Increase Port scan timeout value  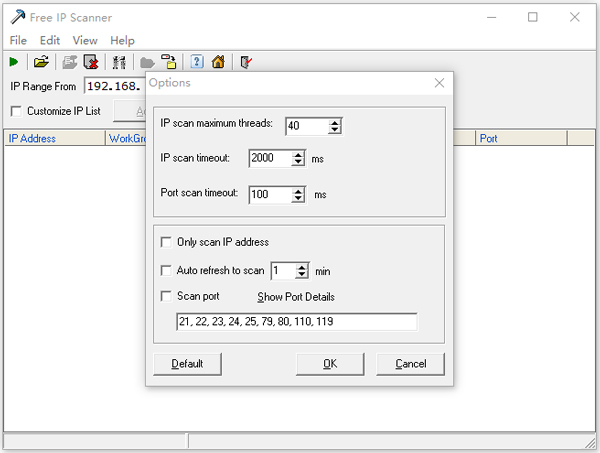(x=298, y=191)
